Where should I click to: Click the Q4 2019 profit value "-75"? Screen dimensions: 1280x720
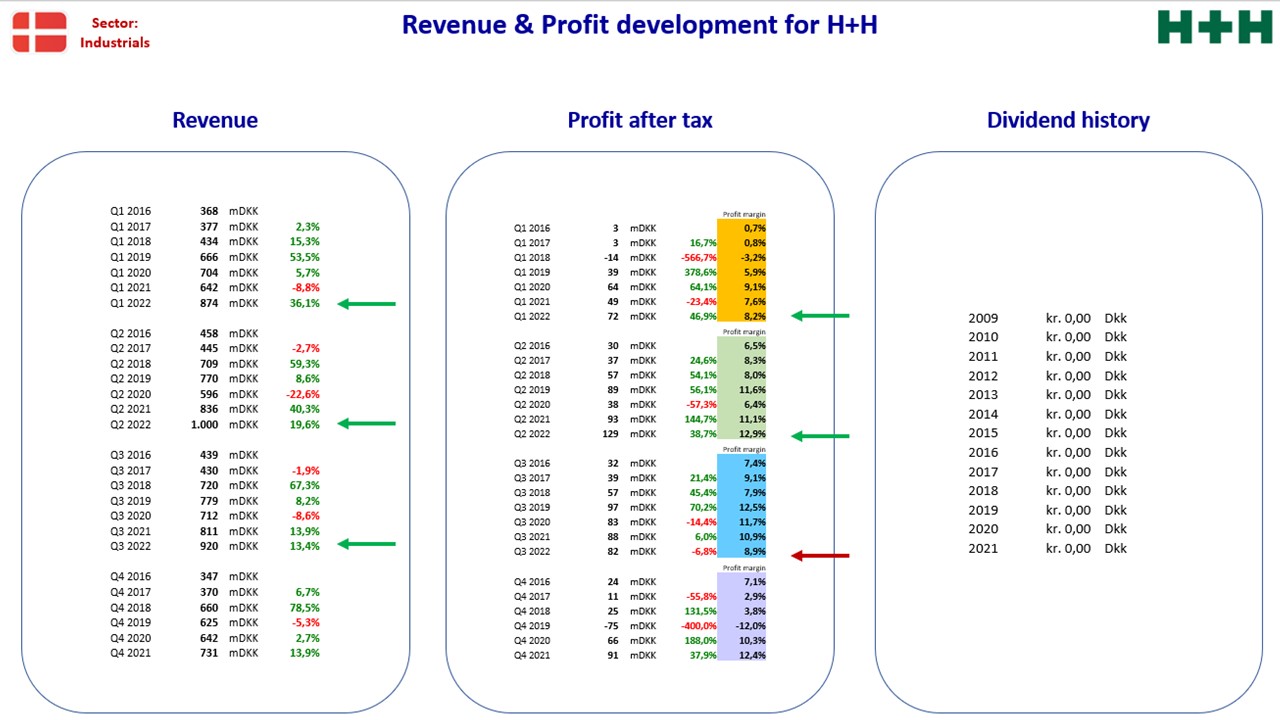(x=611, y=626)
